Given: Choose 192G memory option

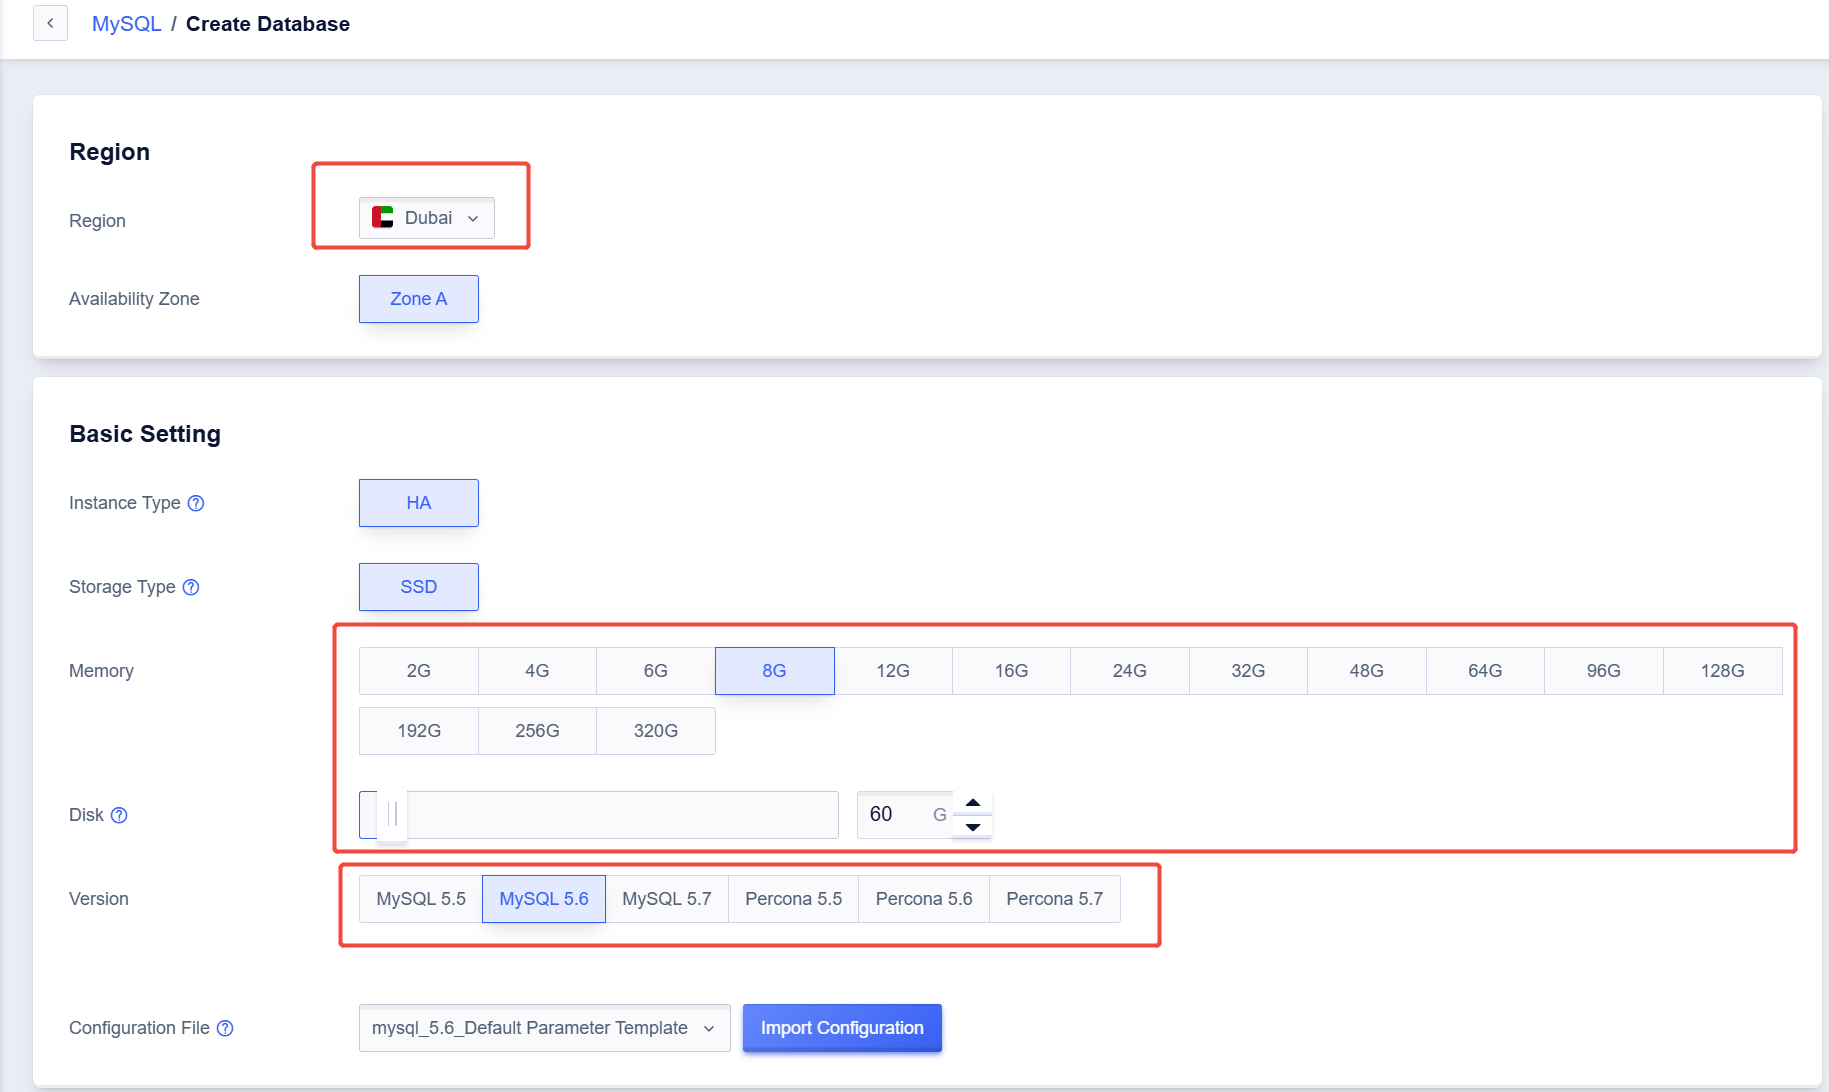Looking at the screenshot, I should click(x=419, y=731).
